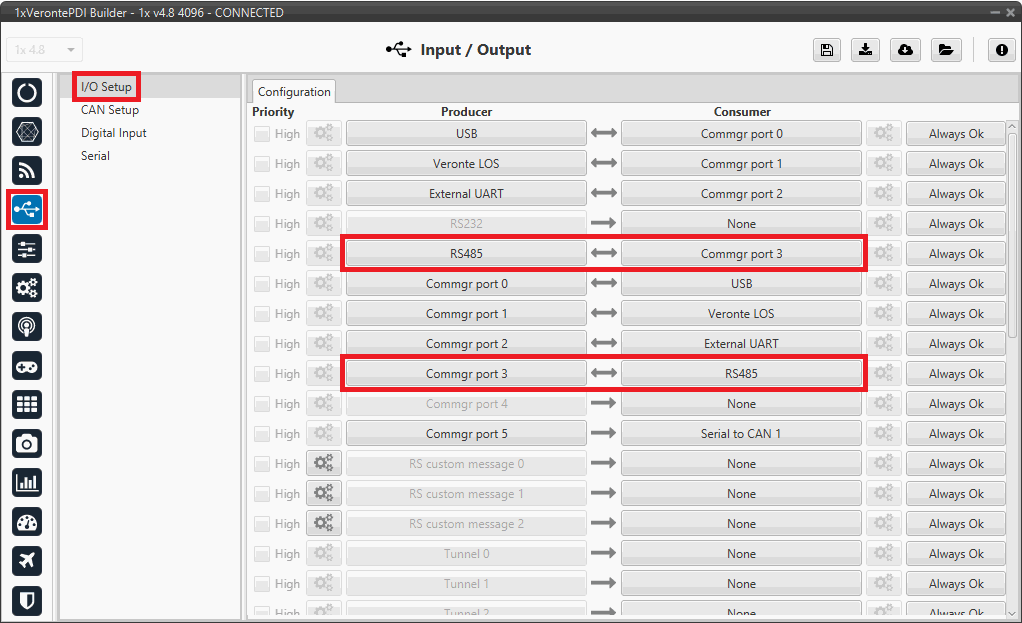This screenshot has width=1022, height=623.
Task: Check High priority for Commgr port 5 row
Action: (262, 434)
